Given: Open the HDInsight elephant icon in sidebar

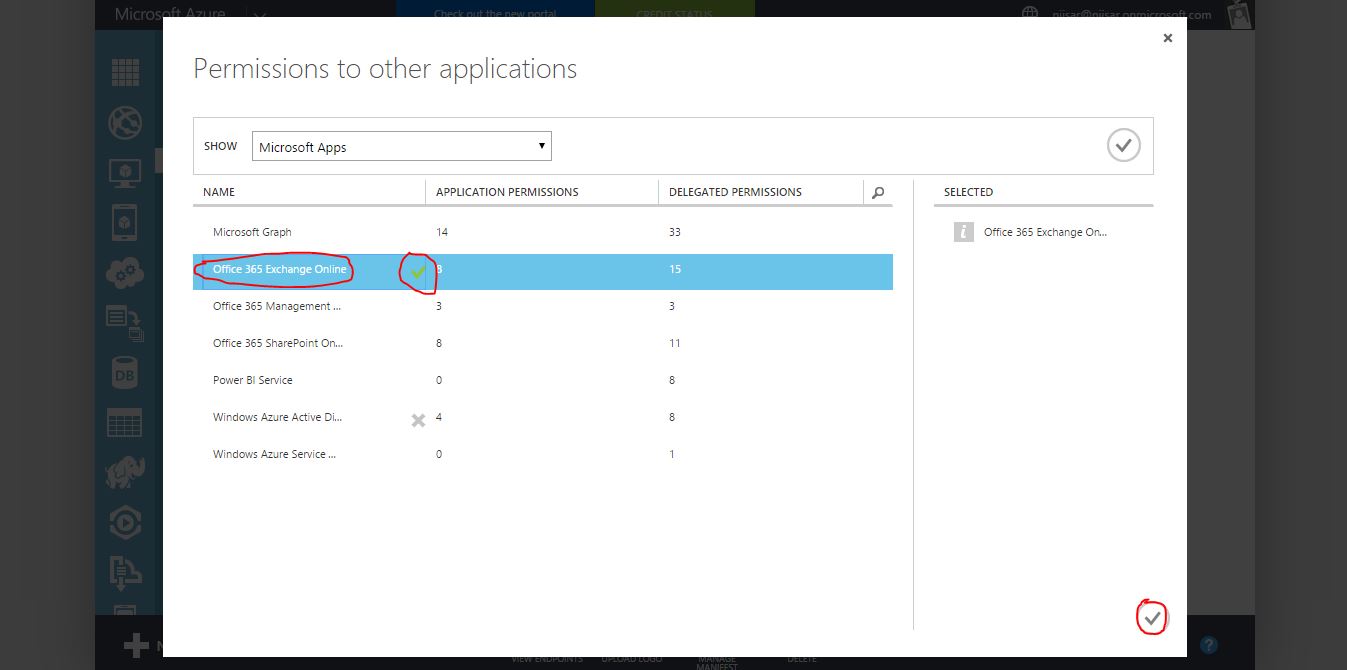Looking at the screenshot, I should click(x=125, y=473).
